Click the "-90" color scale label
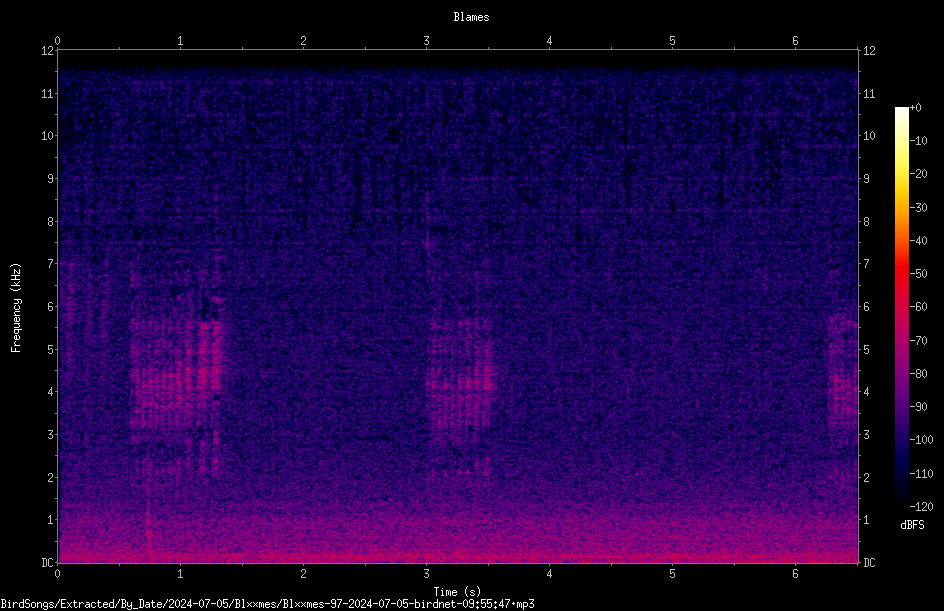This screenshot has height=611, width=944. click(x=918, y=407)
